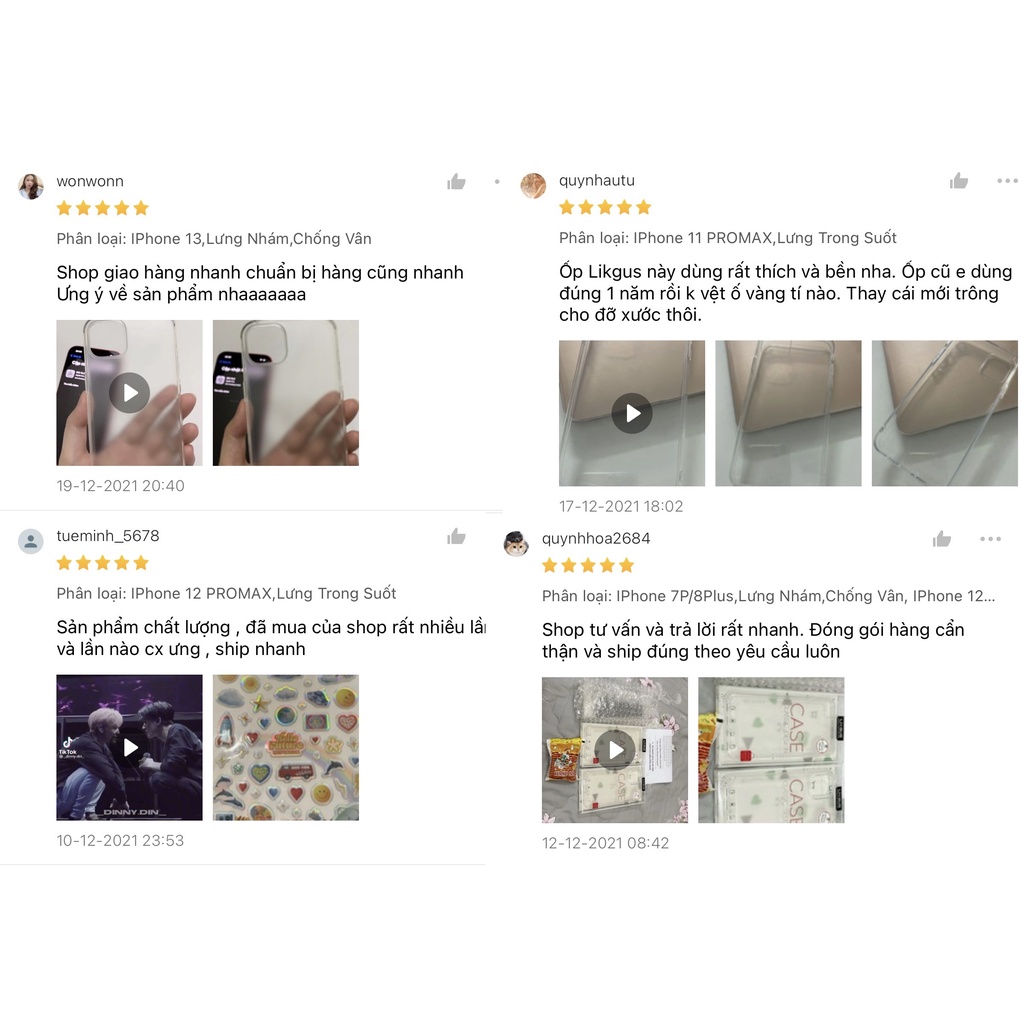Open wonwonn's profile avatar

coord(31,187)
